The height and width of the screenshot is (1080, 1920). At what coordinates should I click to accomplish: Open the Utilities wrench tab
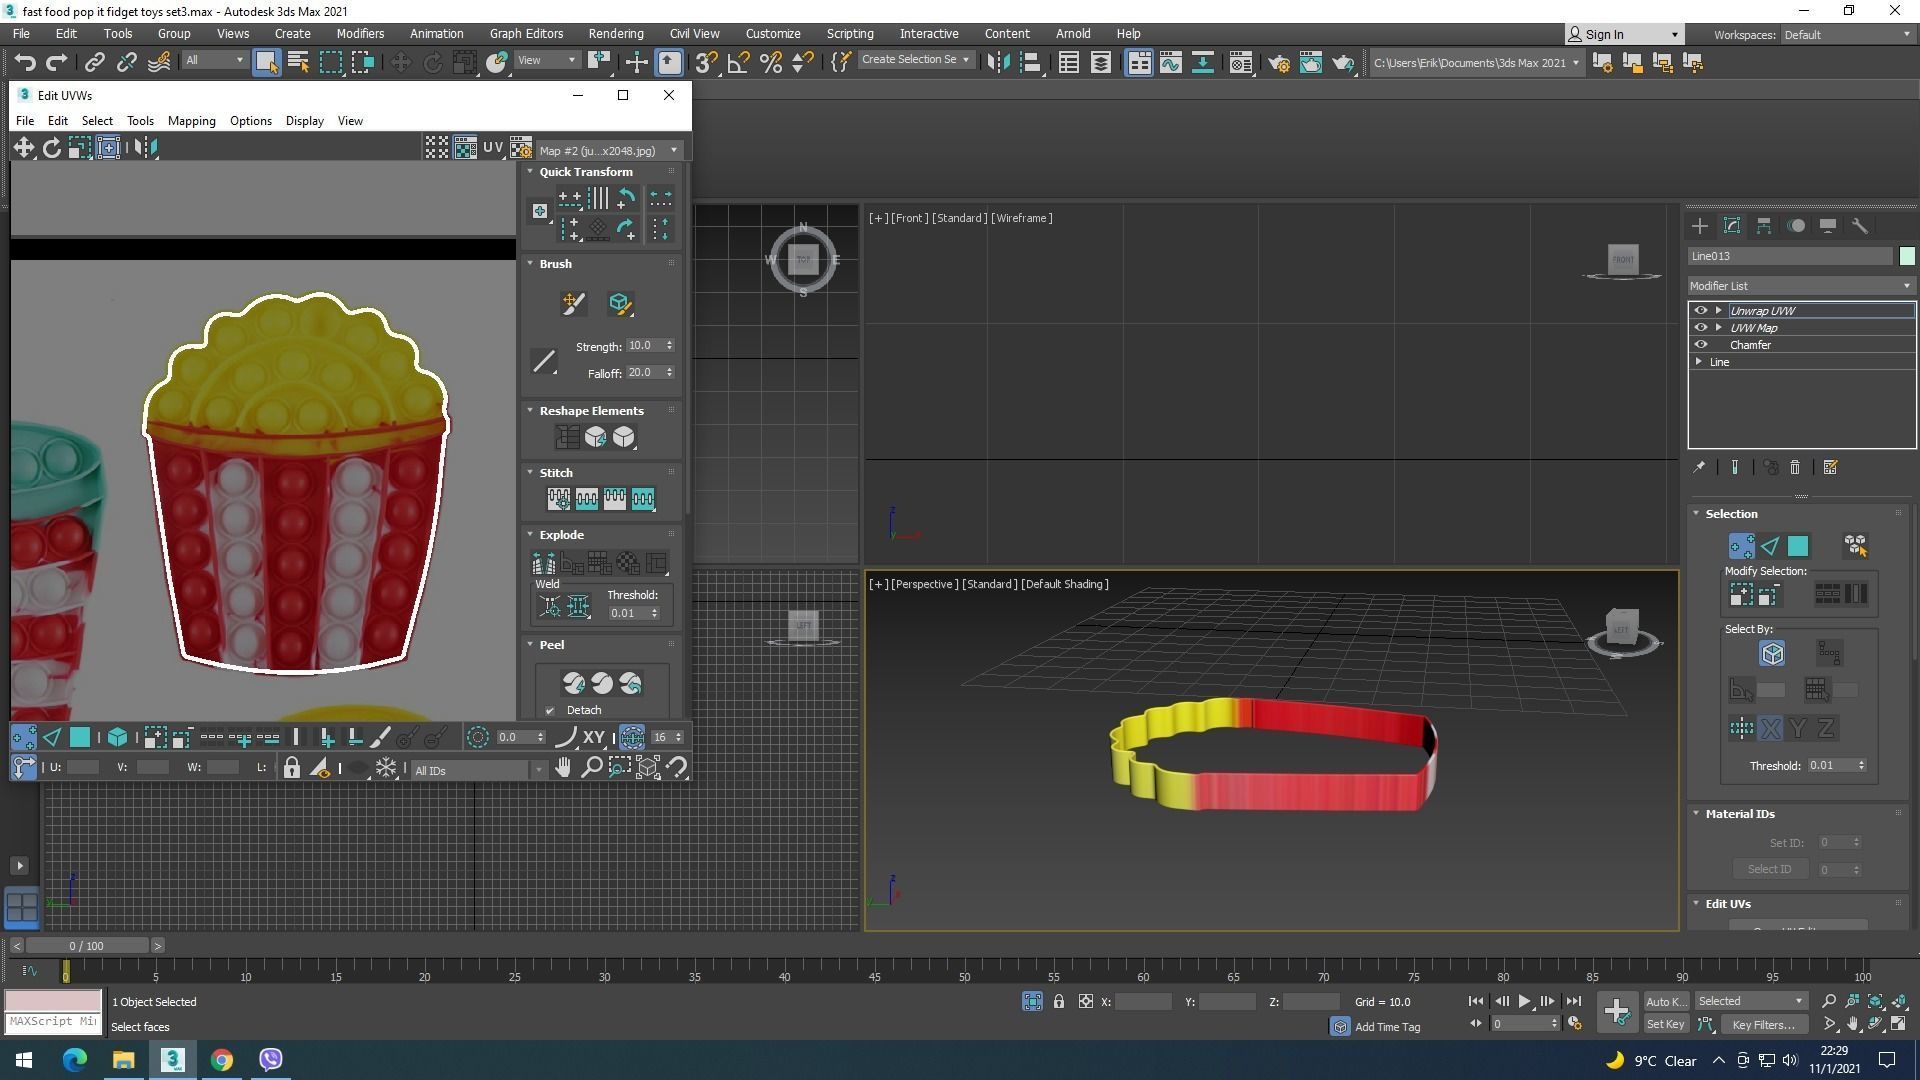(x=1860, y=226)
